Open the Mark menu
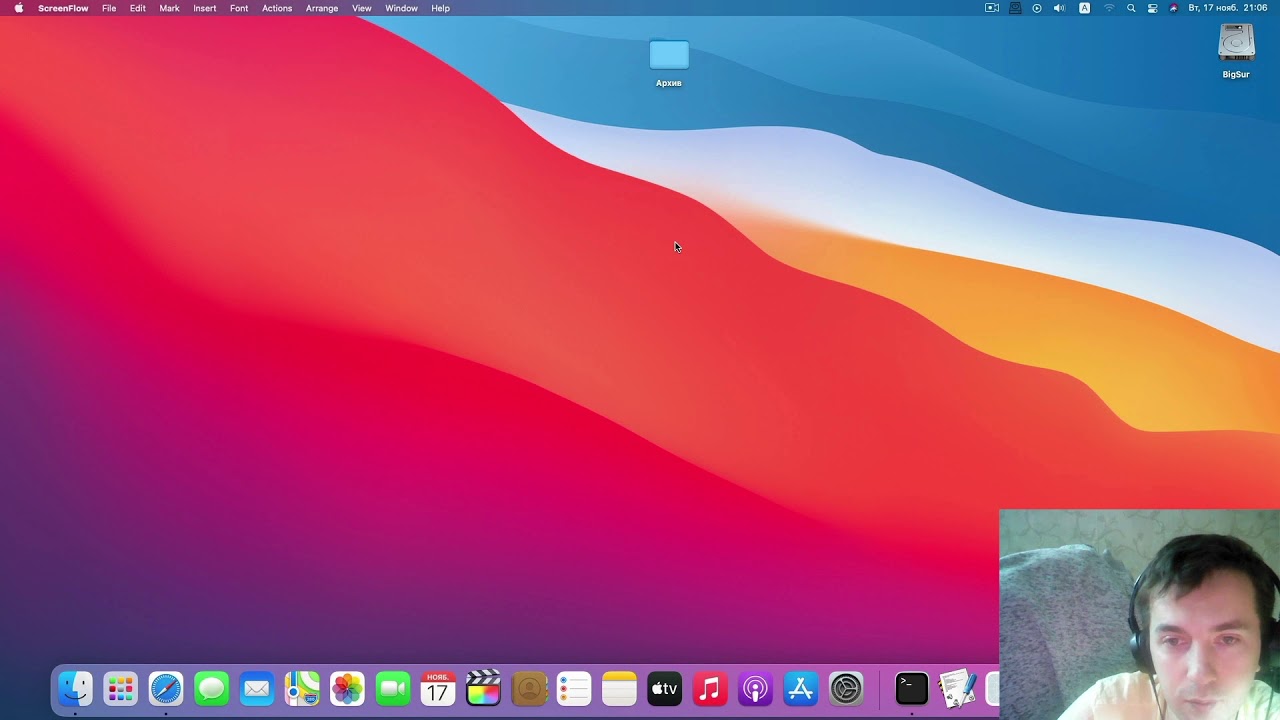 pyautogui.click(x=170, y=8)
